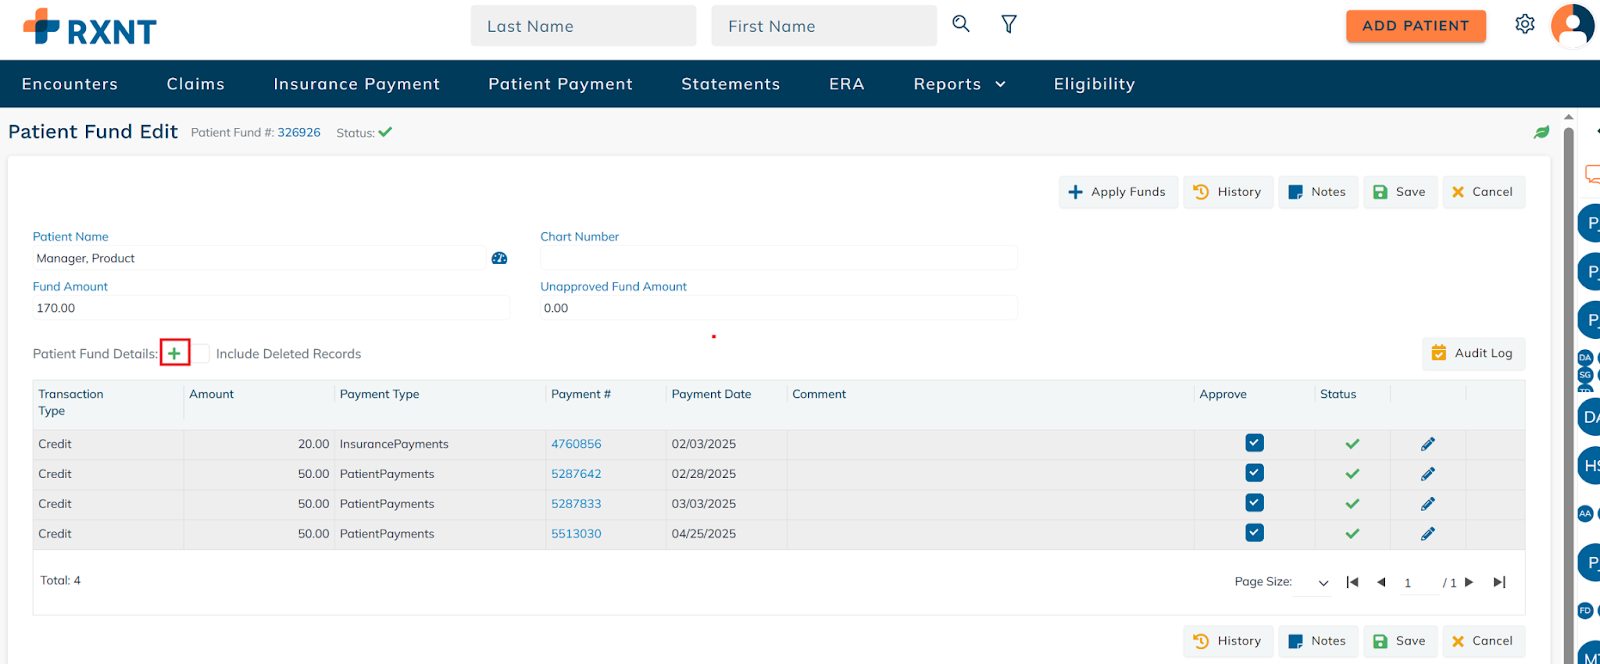Click the search magnifier icon
Screen dimensions: 1600x664
coord(961,24)
